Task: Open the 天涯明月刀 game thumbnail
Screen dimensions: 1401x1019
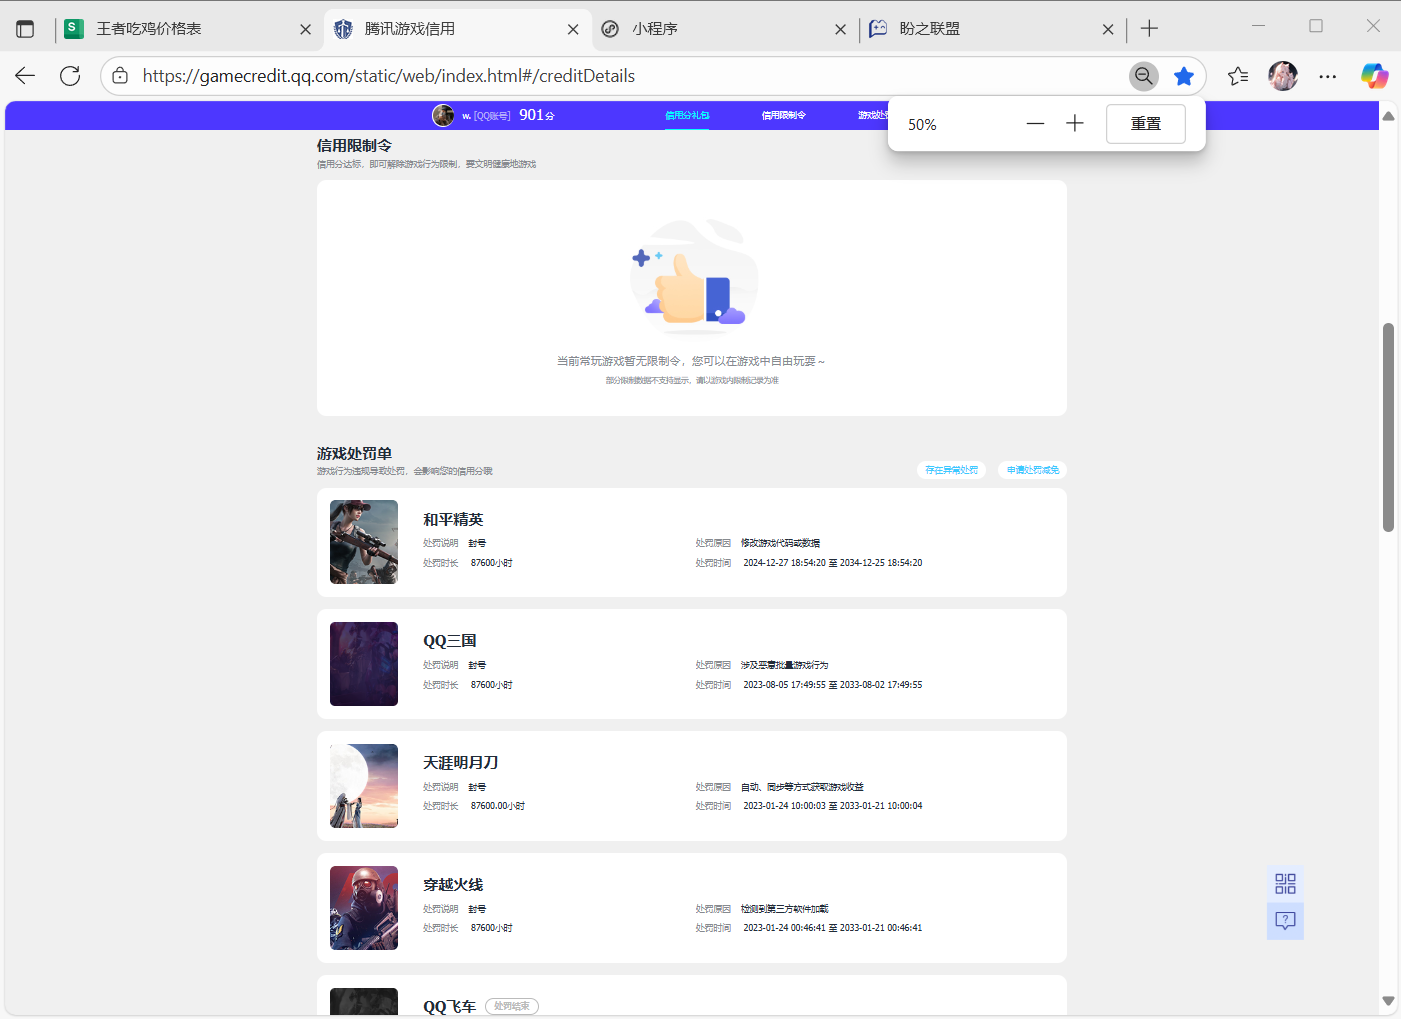Action: [x=364, y=786]
